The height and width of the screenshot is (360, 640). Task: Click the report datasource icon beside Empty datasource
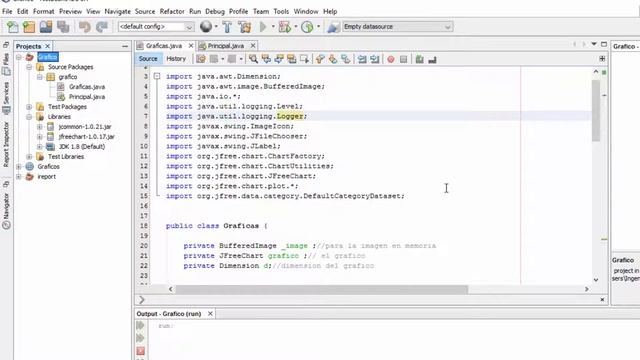click(333, 27)
